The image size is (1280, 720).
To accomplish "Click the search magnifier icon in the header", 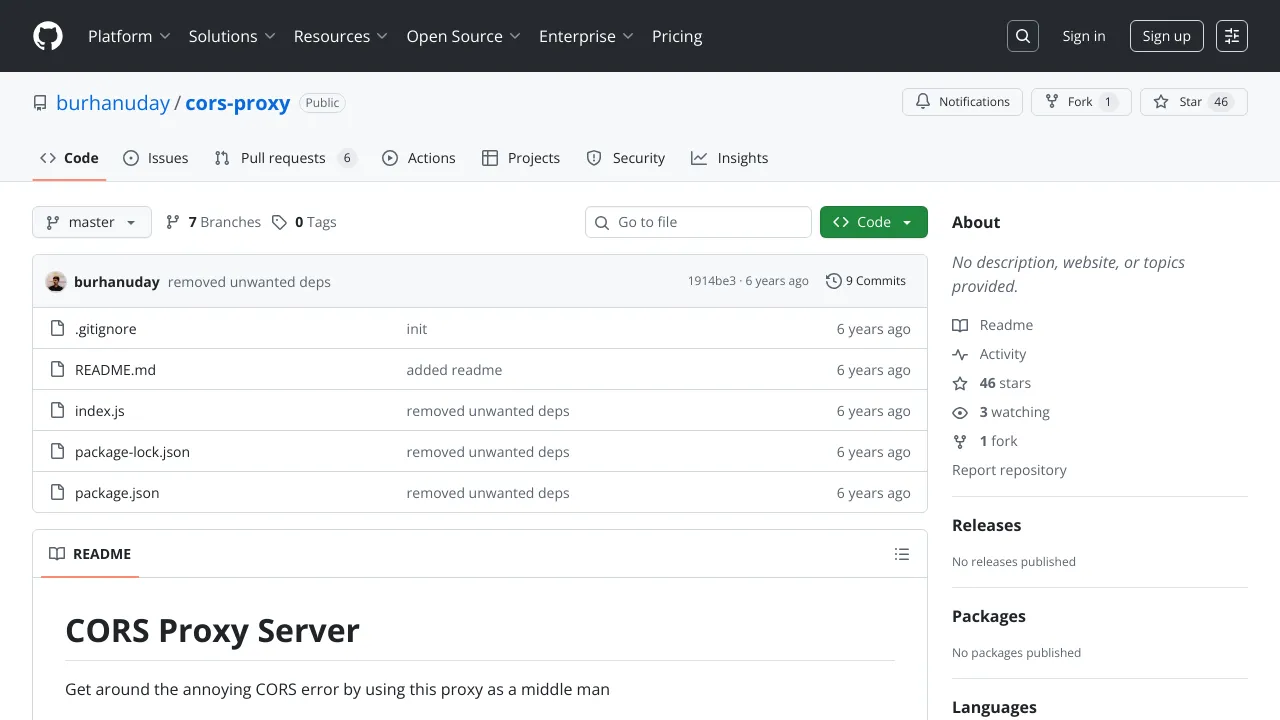I will point(1023,36).
